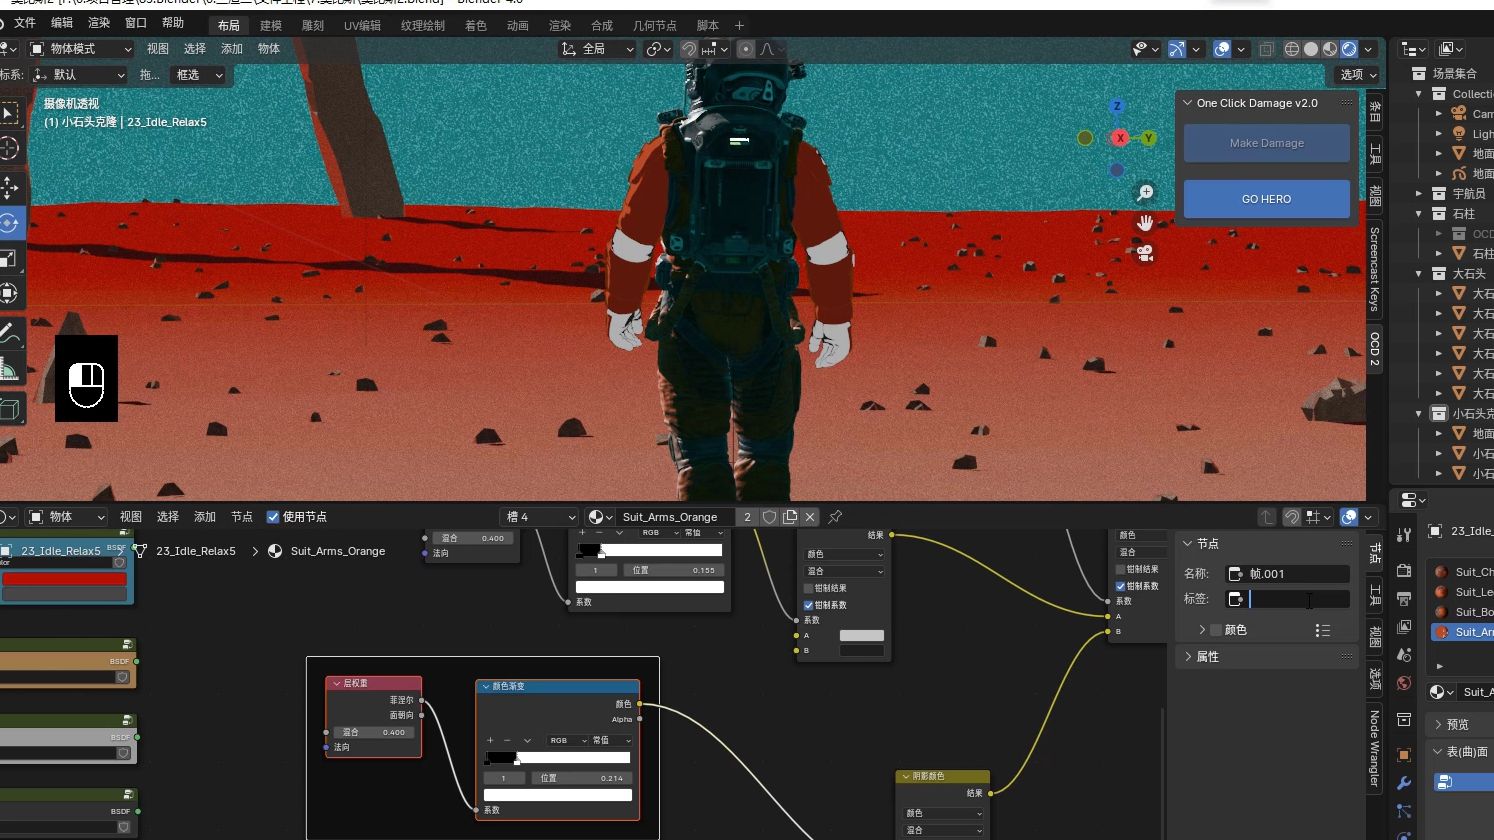Unlink the Suit_Arms_Orange material with X
Image resolution: width=1494 pixels, height=840 pixels.
coord(810,517)
